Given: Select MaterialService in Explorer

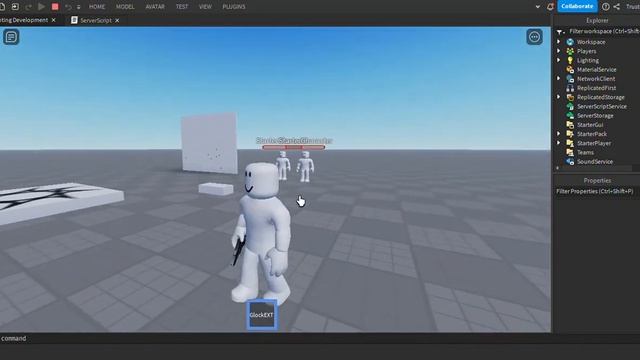Looking at the screenshot, I should click(x=597, y=69).
